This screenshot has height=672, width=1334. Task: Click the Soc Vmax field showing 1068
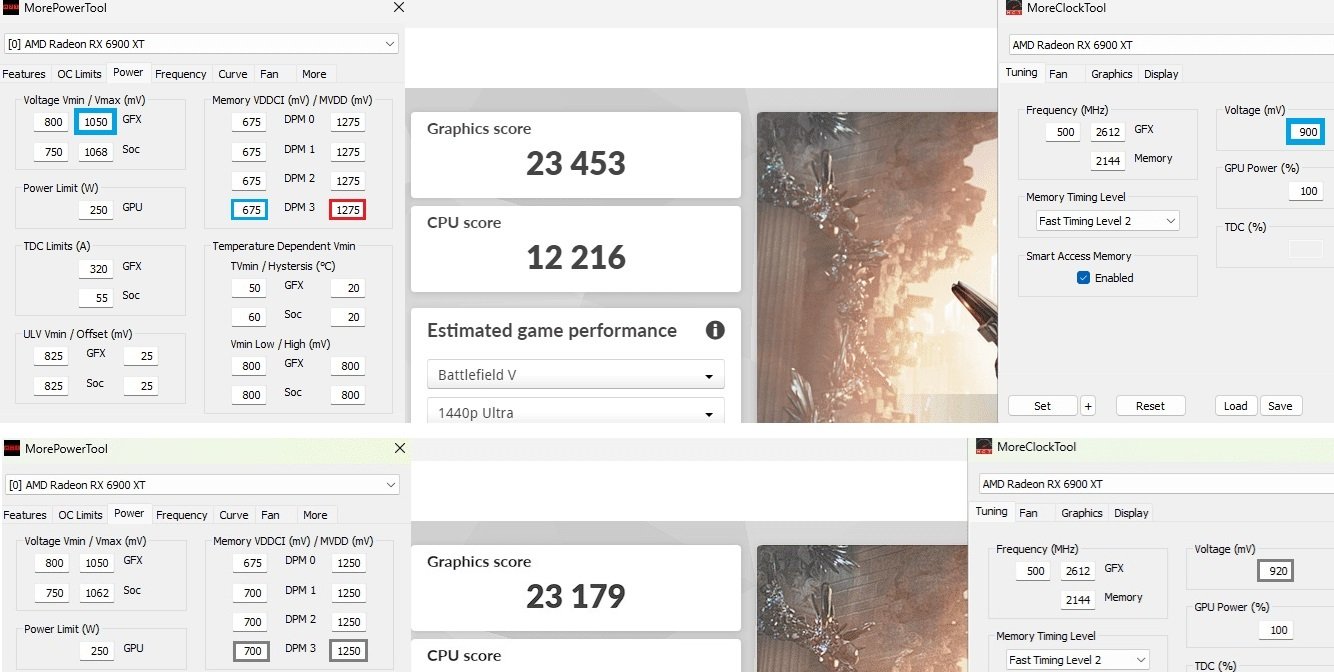click(x=97, y=152)
